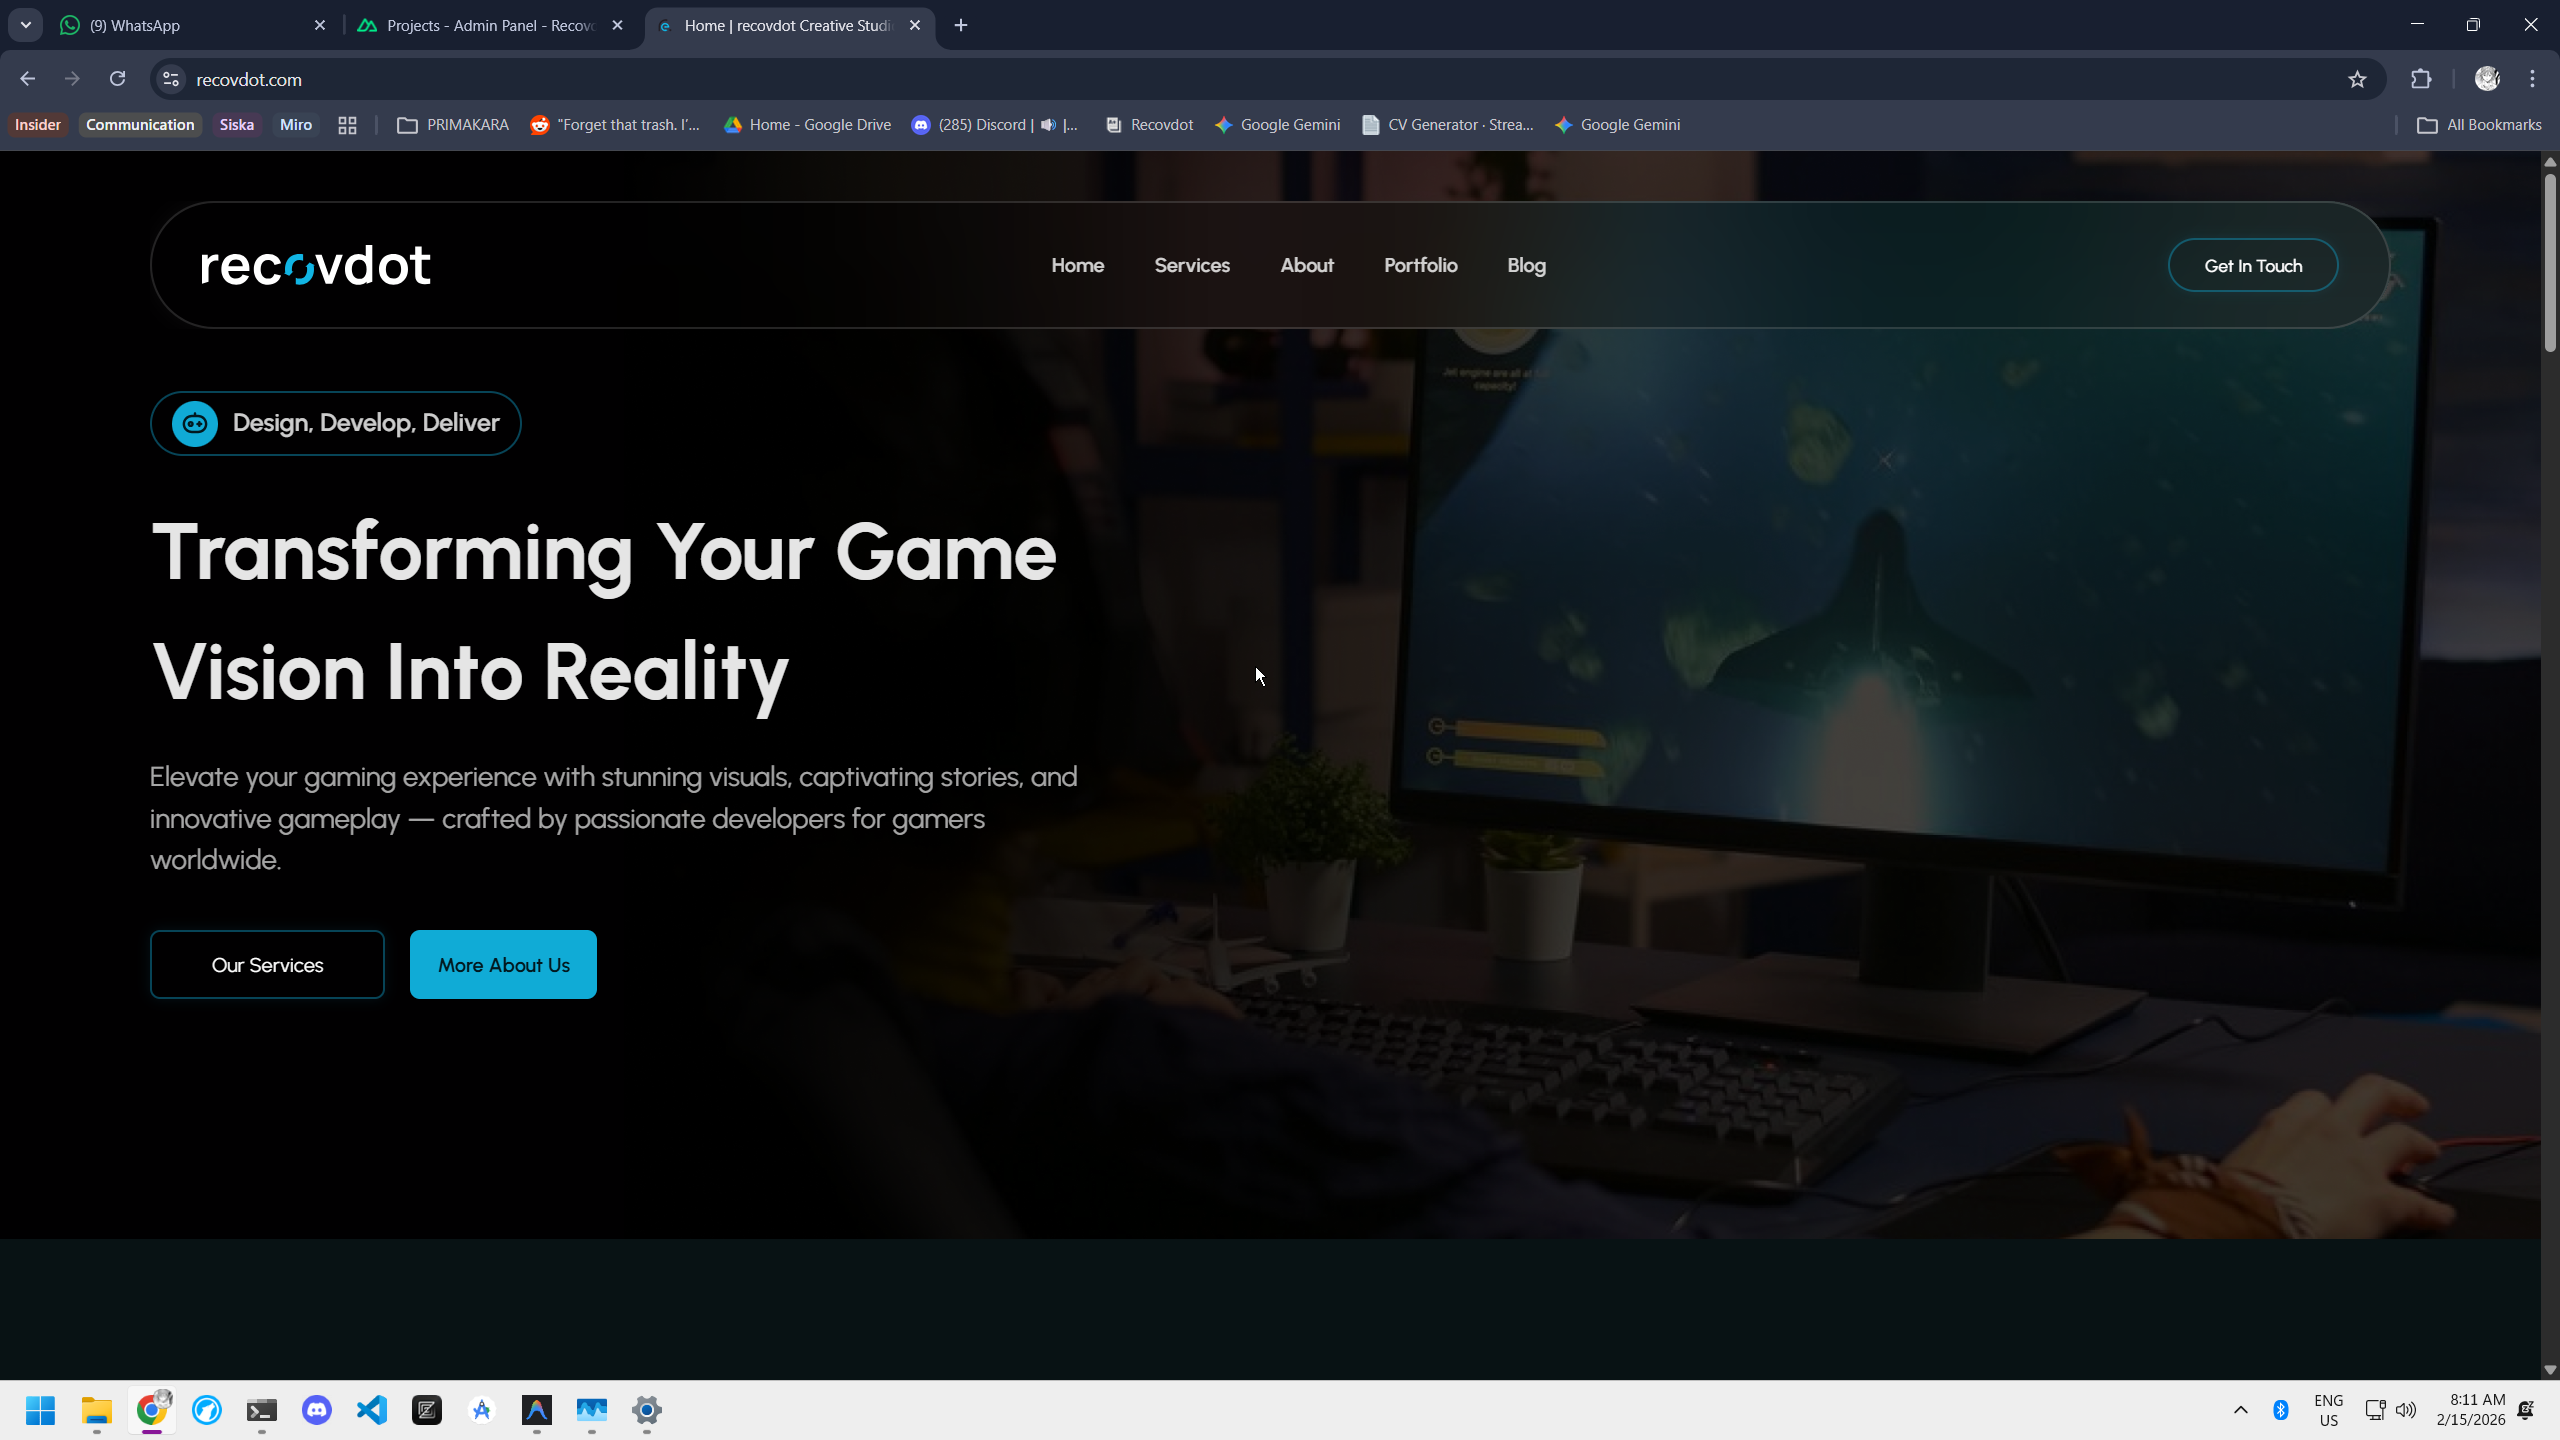Open Windows Terminal from the taskbar
2560x1440 pixels.
(x=261, y=1411)
